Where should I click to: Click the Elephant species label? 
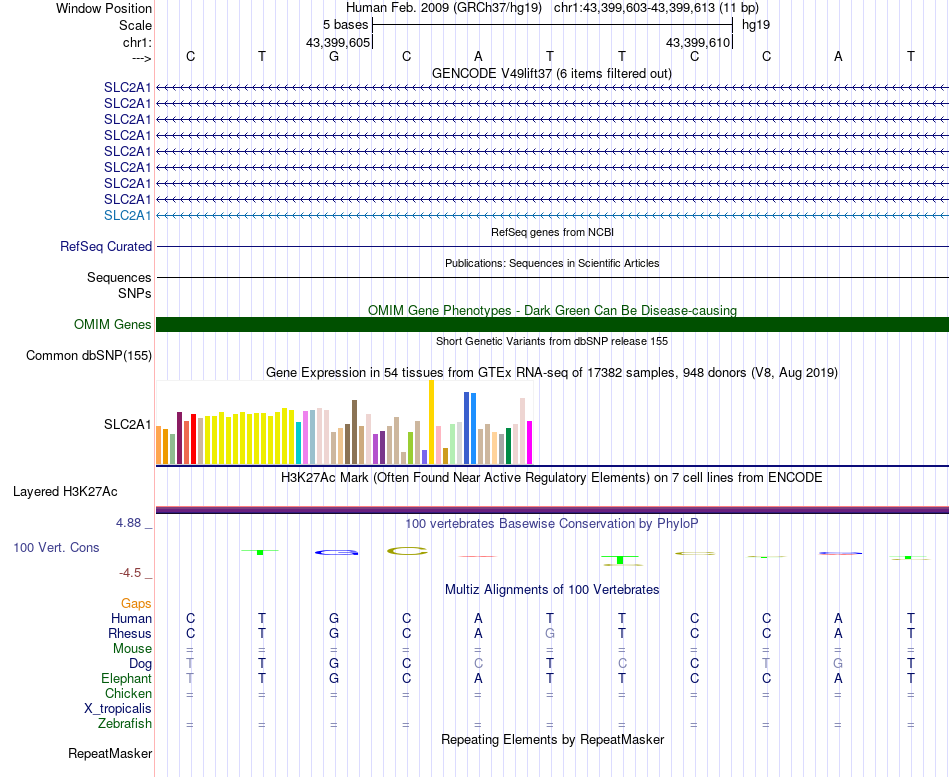pyautogui.click(x=126, y=678)
